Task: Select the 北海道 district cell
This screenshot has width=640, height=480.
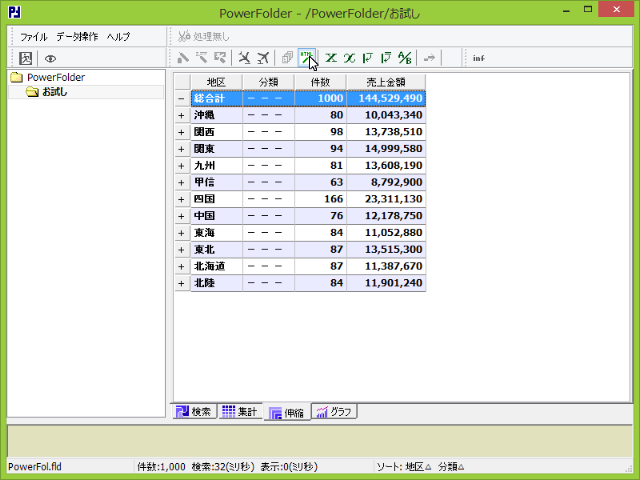Action: coord(217,267)
